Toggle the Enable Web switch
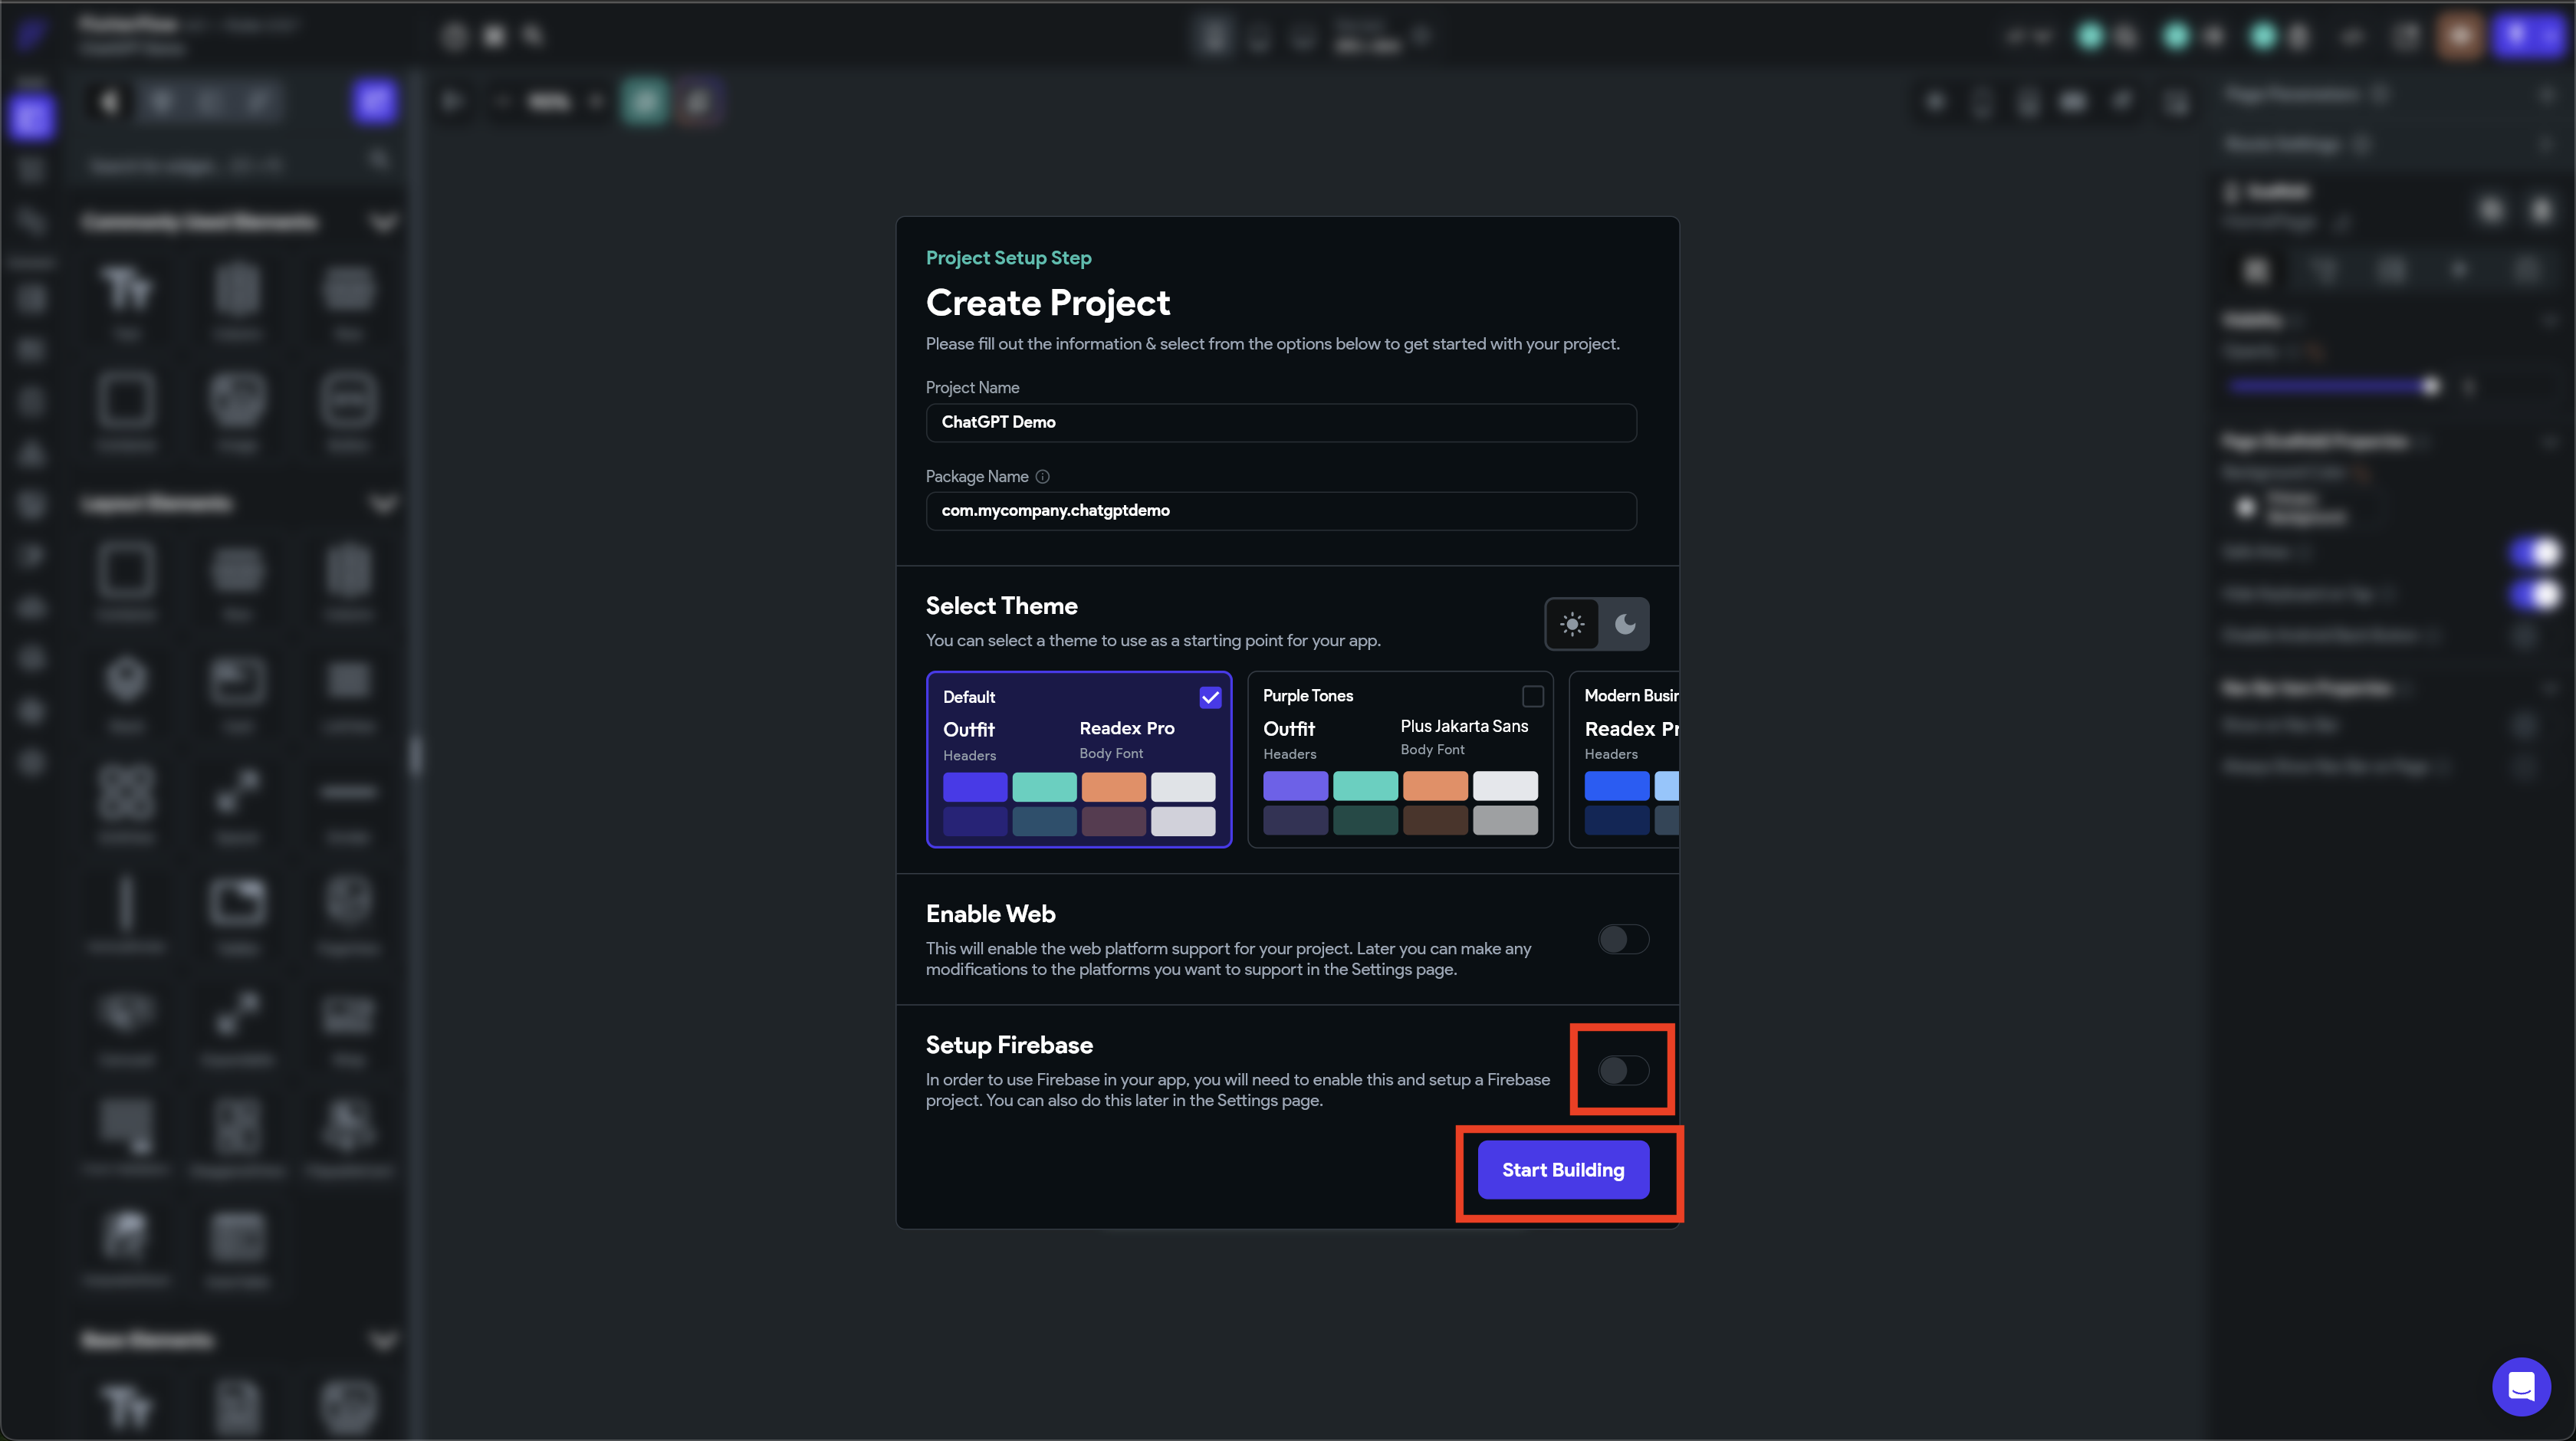 (1622, 939)
